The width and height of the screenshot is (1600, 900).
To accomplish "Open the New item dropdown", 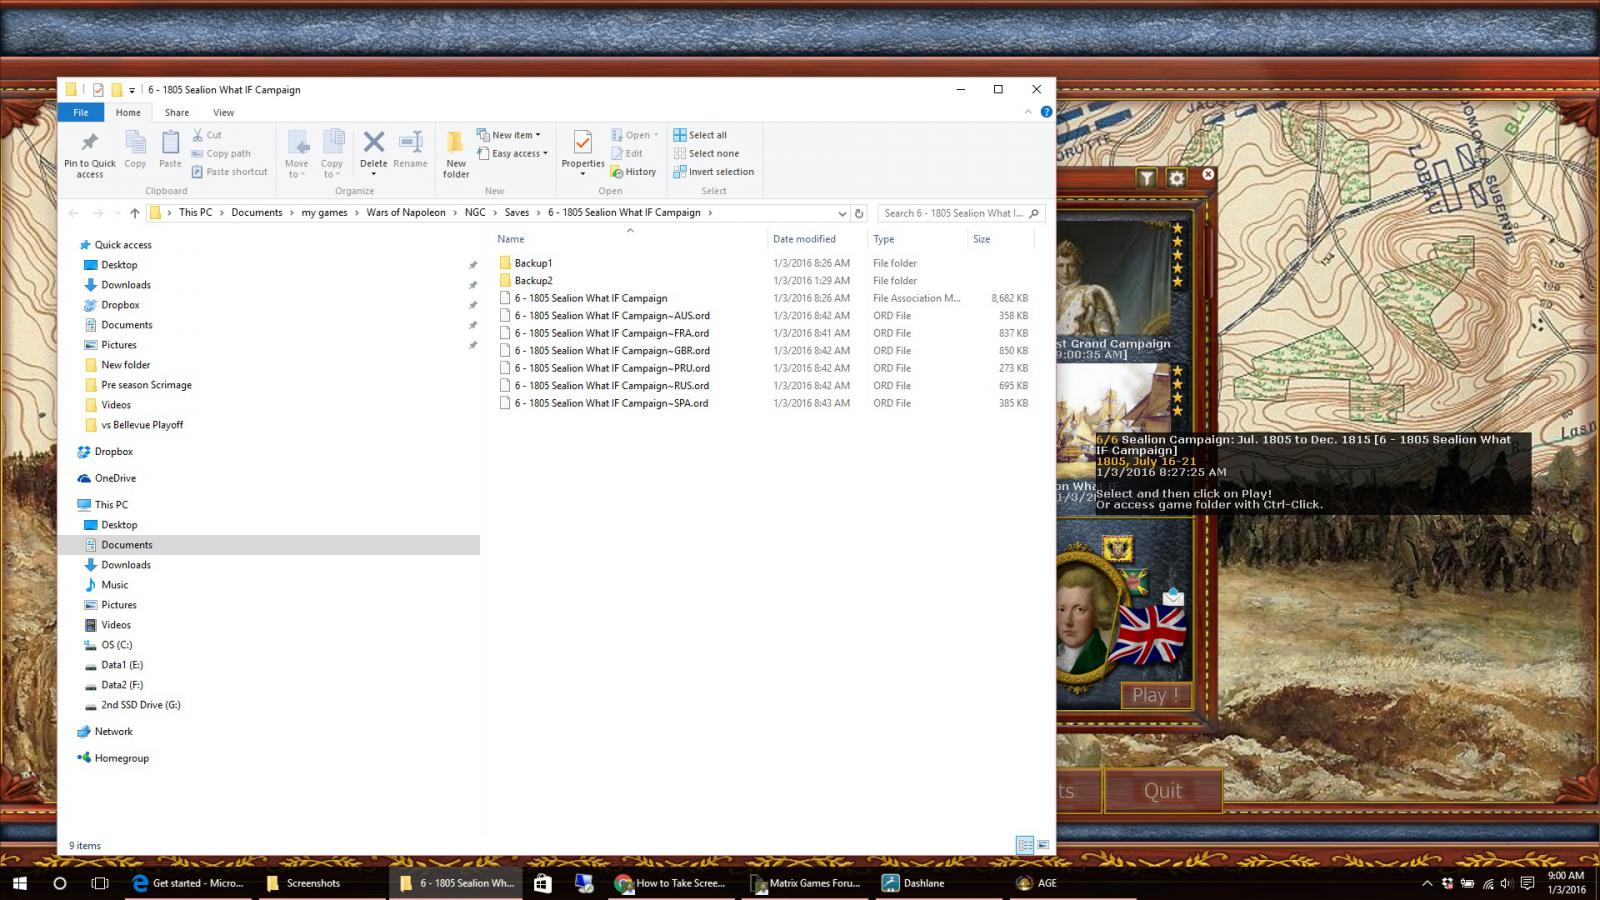I will point(511,134).
